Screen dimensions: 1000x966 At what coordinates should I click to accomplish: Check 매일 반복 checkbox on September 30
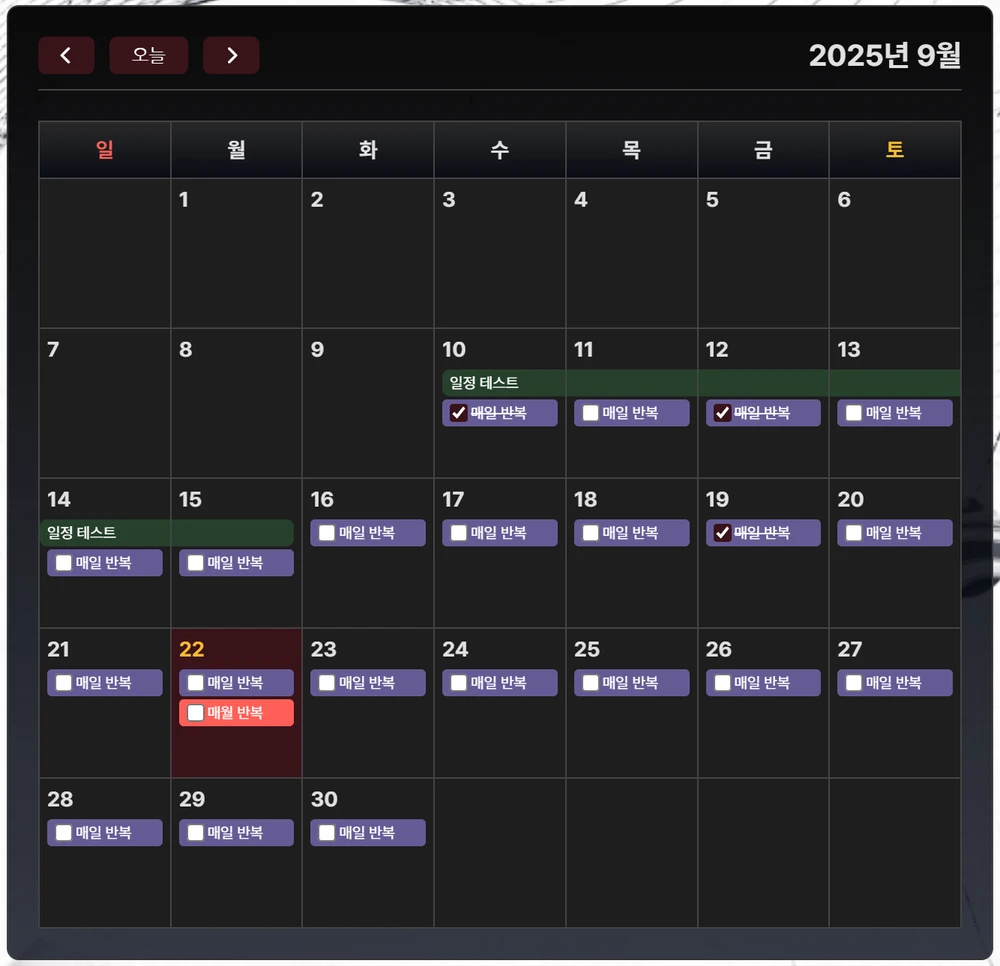pos(327,833)
